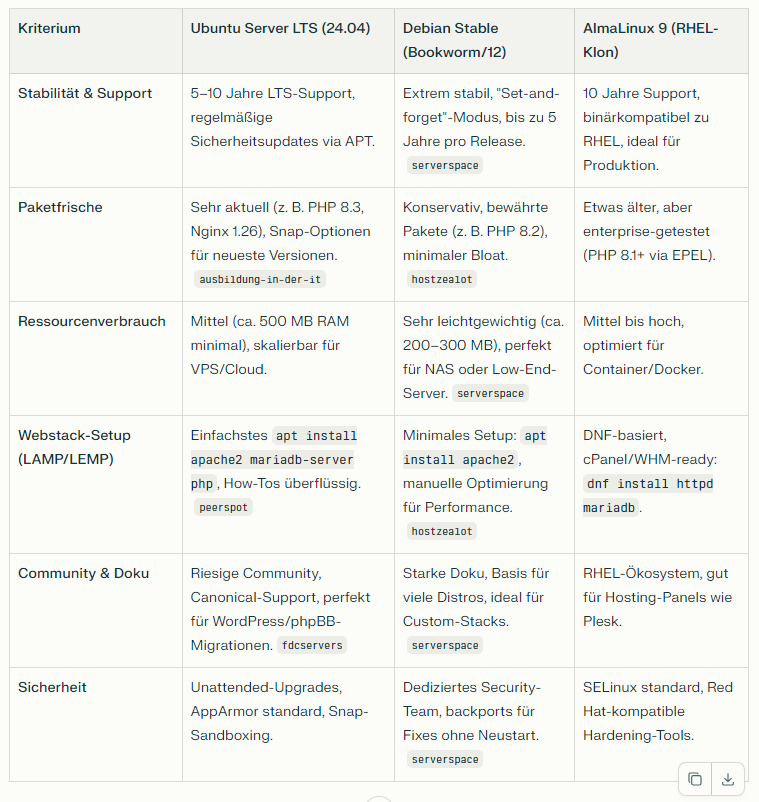
Task: Select the Ubuntu Server LTS (24.04) header
Action: pos(280,28)
